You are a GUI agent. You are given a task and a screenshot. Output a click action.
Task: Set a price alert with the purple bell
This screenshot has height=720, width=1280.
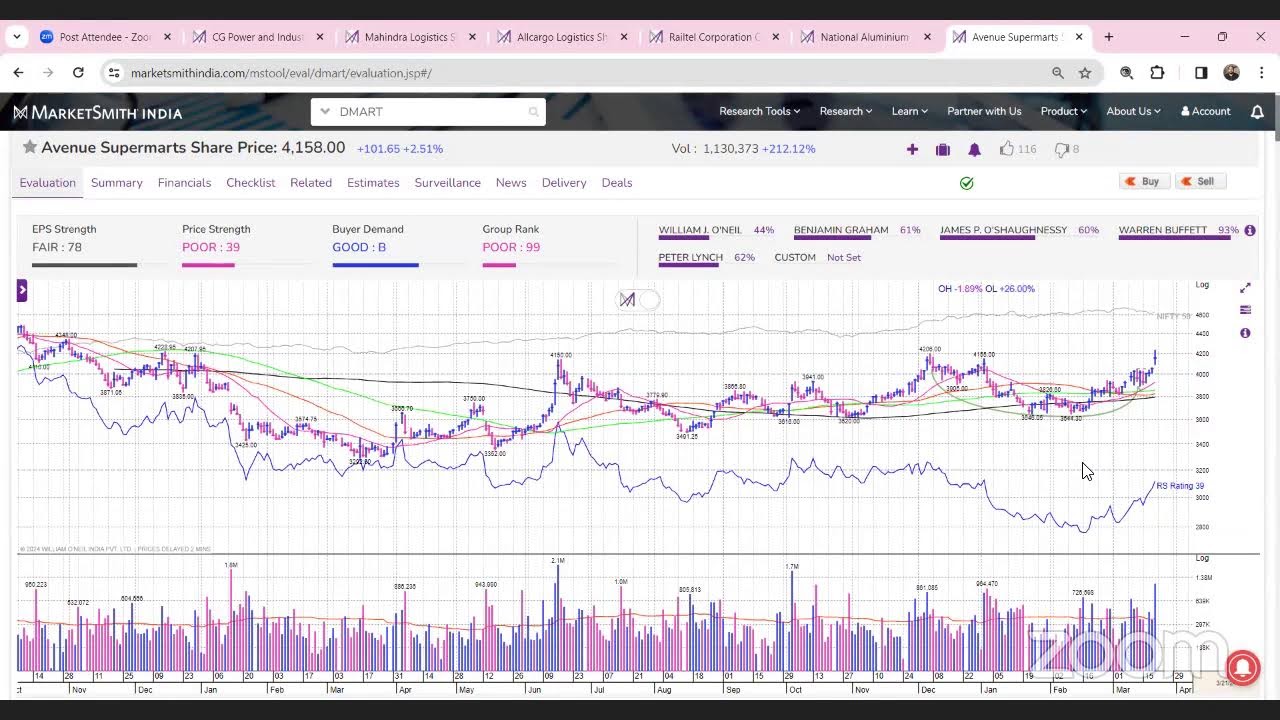click(x=974, y=149)
